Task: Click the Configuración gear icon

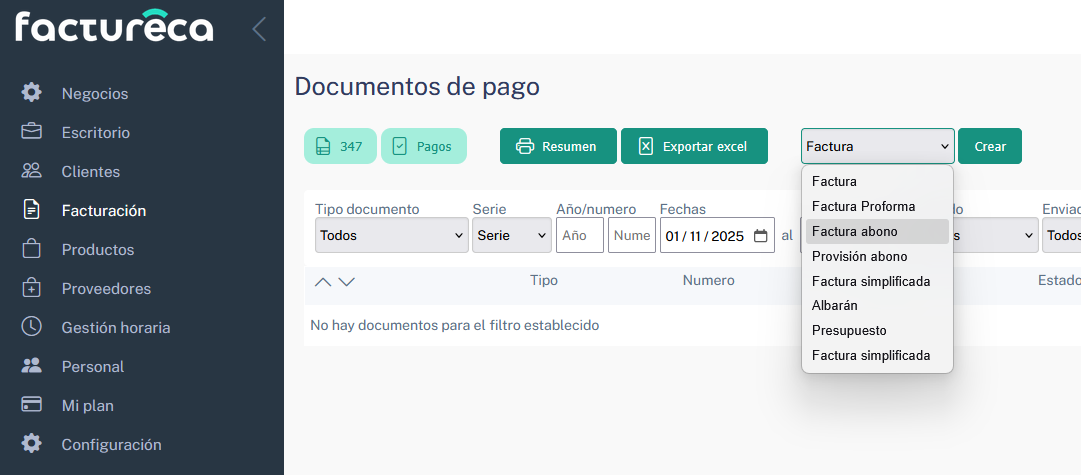Action: click(31, 443)
